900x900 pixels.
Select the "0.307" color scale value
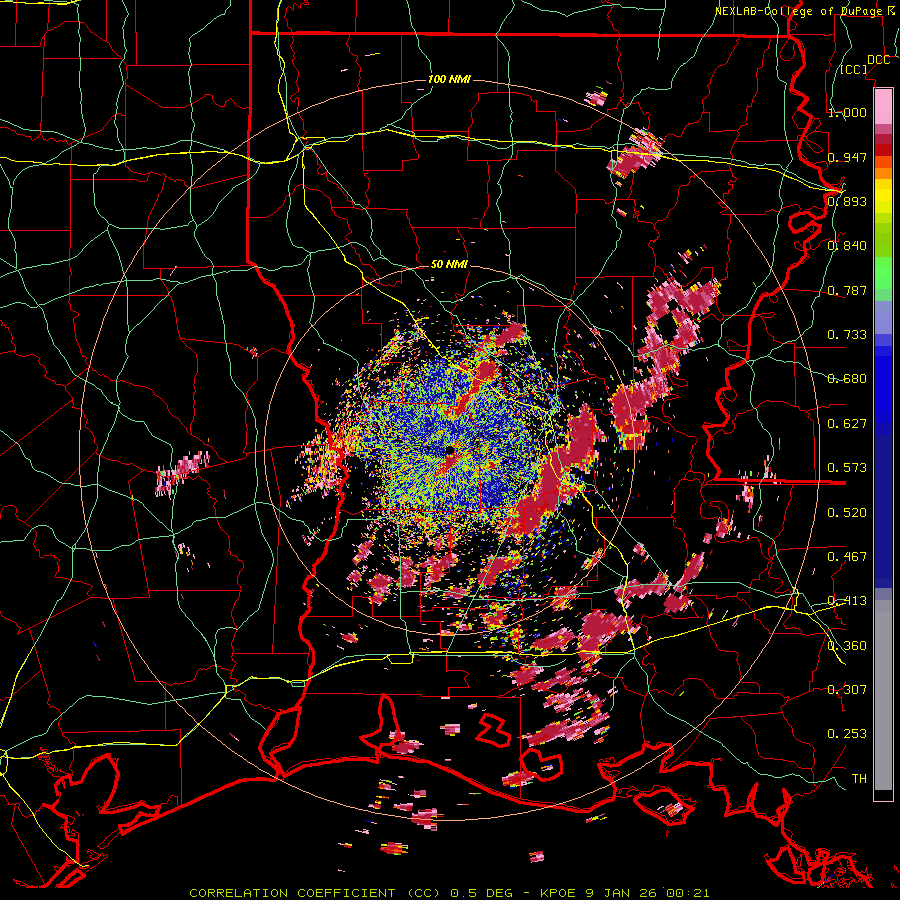tap(847, 689)
